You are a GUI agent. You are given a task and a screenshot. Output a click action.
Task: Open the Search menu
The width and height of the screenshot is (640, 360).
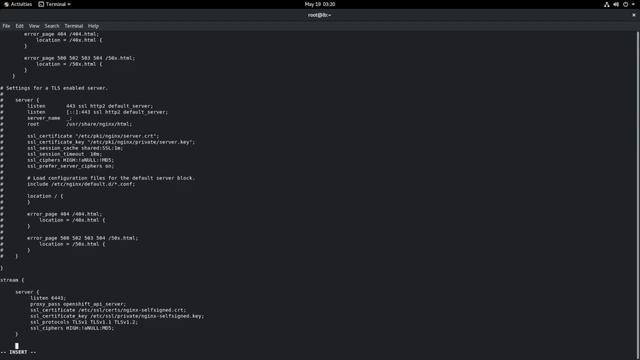[52, 26]
